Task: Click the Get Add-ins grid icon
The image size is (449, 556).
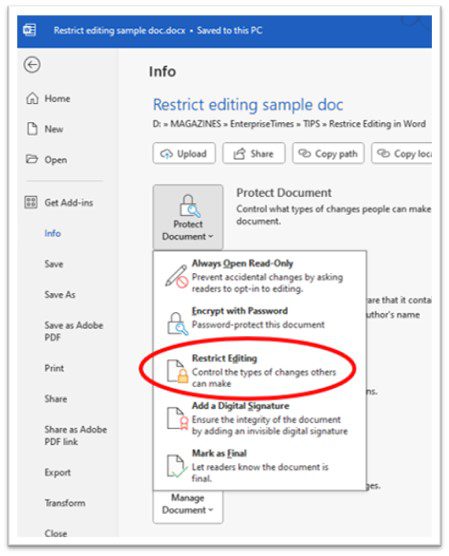Action: pyautogui.click(x=31, y=202)
